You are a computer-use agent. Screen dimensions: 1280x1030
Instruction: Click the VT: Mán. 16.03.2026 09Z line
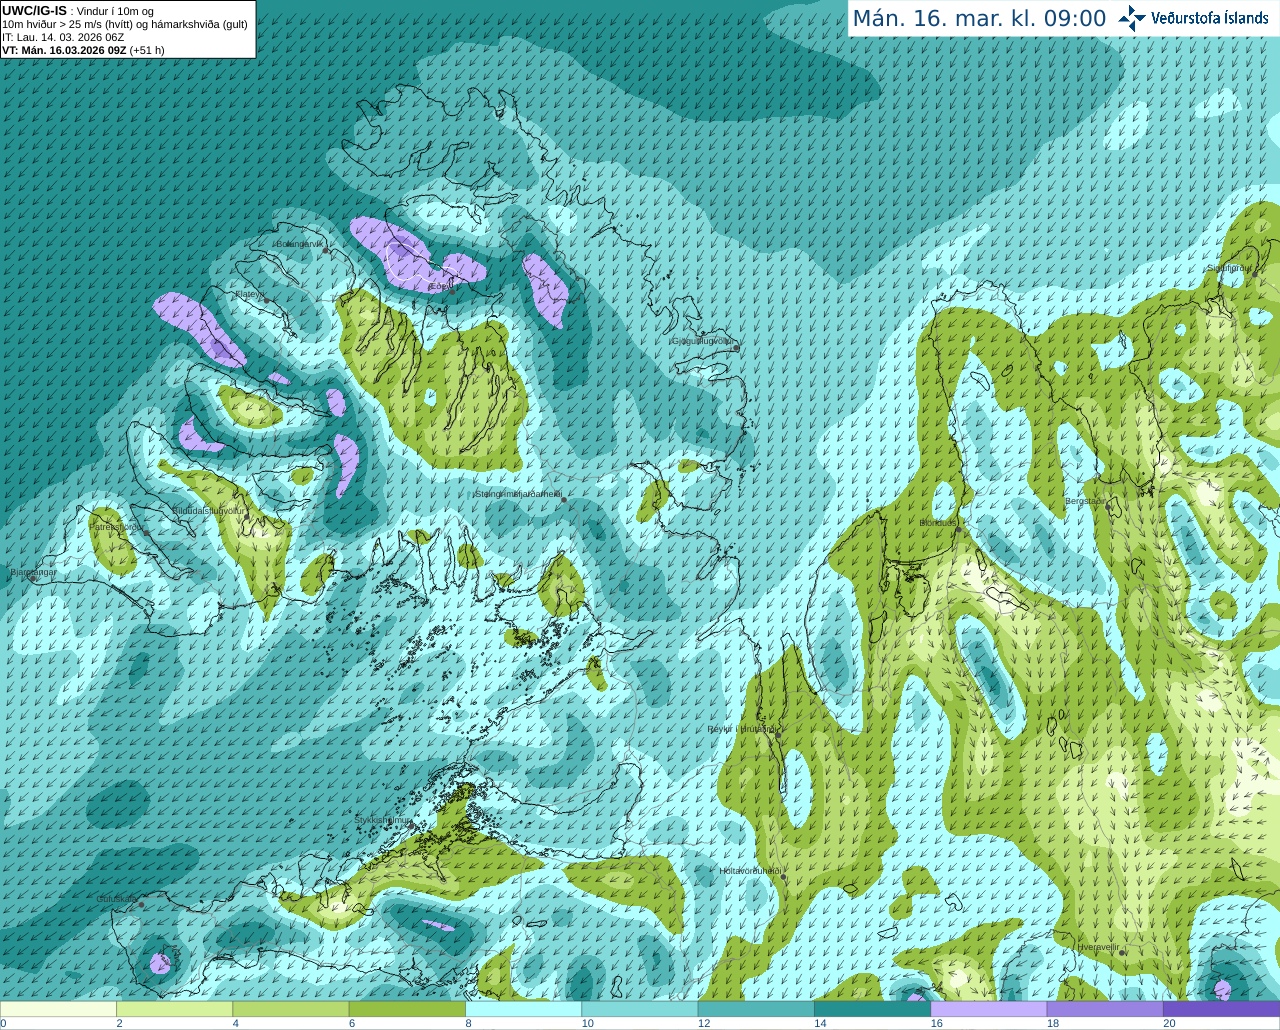[83, 50]
